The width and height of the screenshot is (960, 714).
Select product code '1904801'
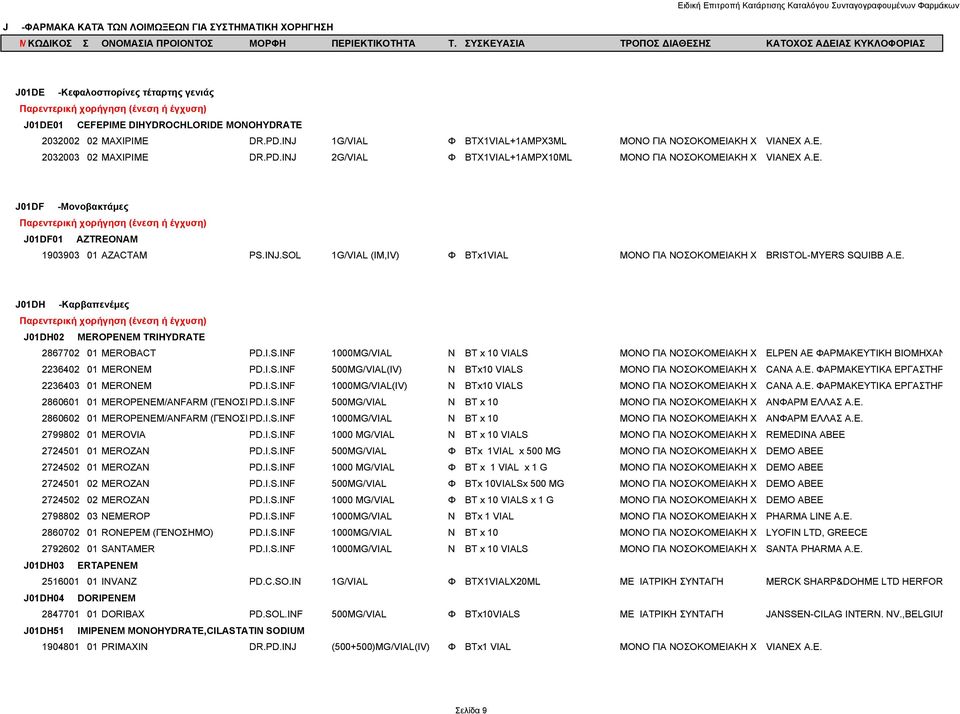coord(61,647)
